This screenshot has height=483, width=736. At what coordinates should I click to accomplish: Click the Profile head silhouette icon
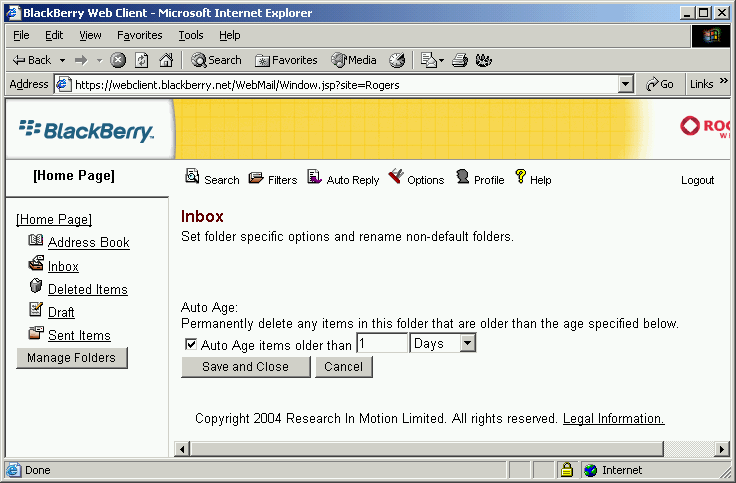click(462, 176)
